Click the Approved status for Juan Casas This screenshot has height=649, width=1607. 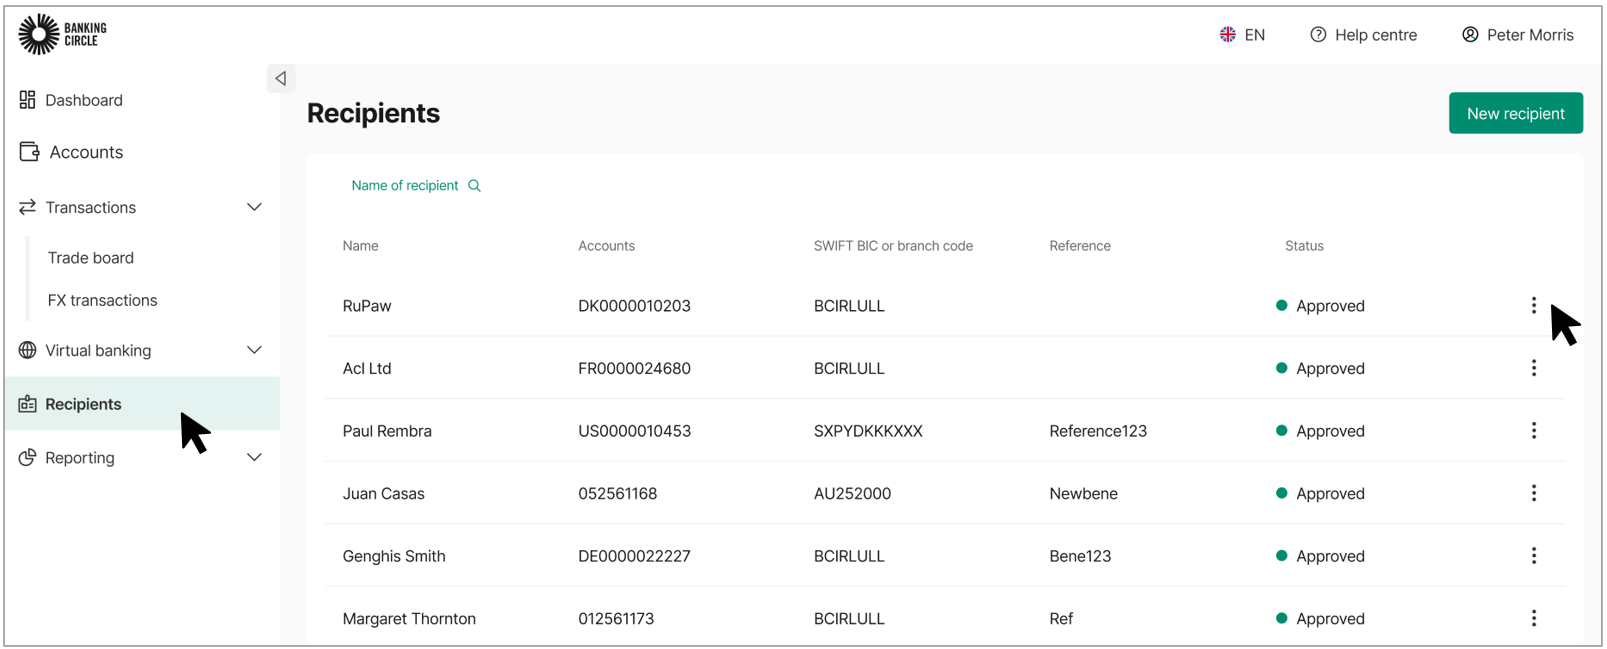tap(1320, 494)
